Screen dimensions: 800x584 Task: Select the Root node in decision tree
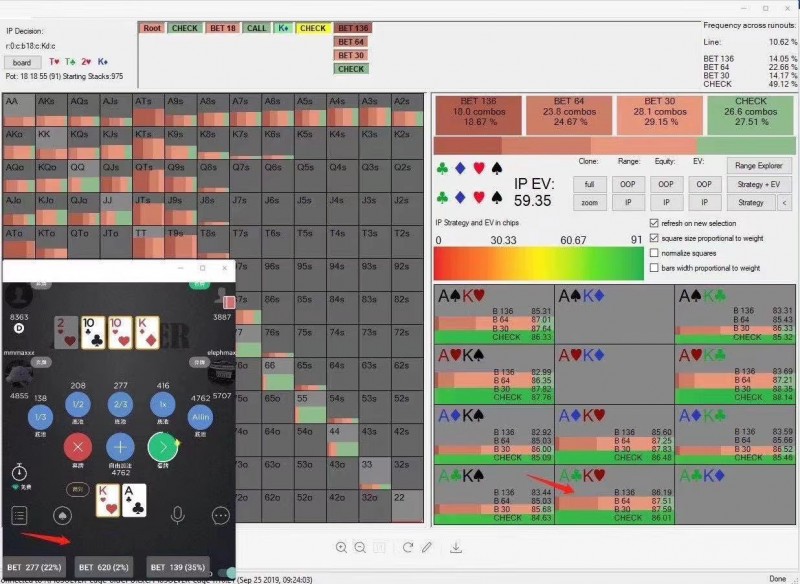(152, 28)
